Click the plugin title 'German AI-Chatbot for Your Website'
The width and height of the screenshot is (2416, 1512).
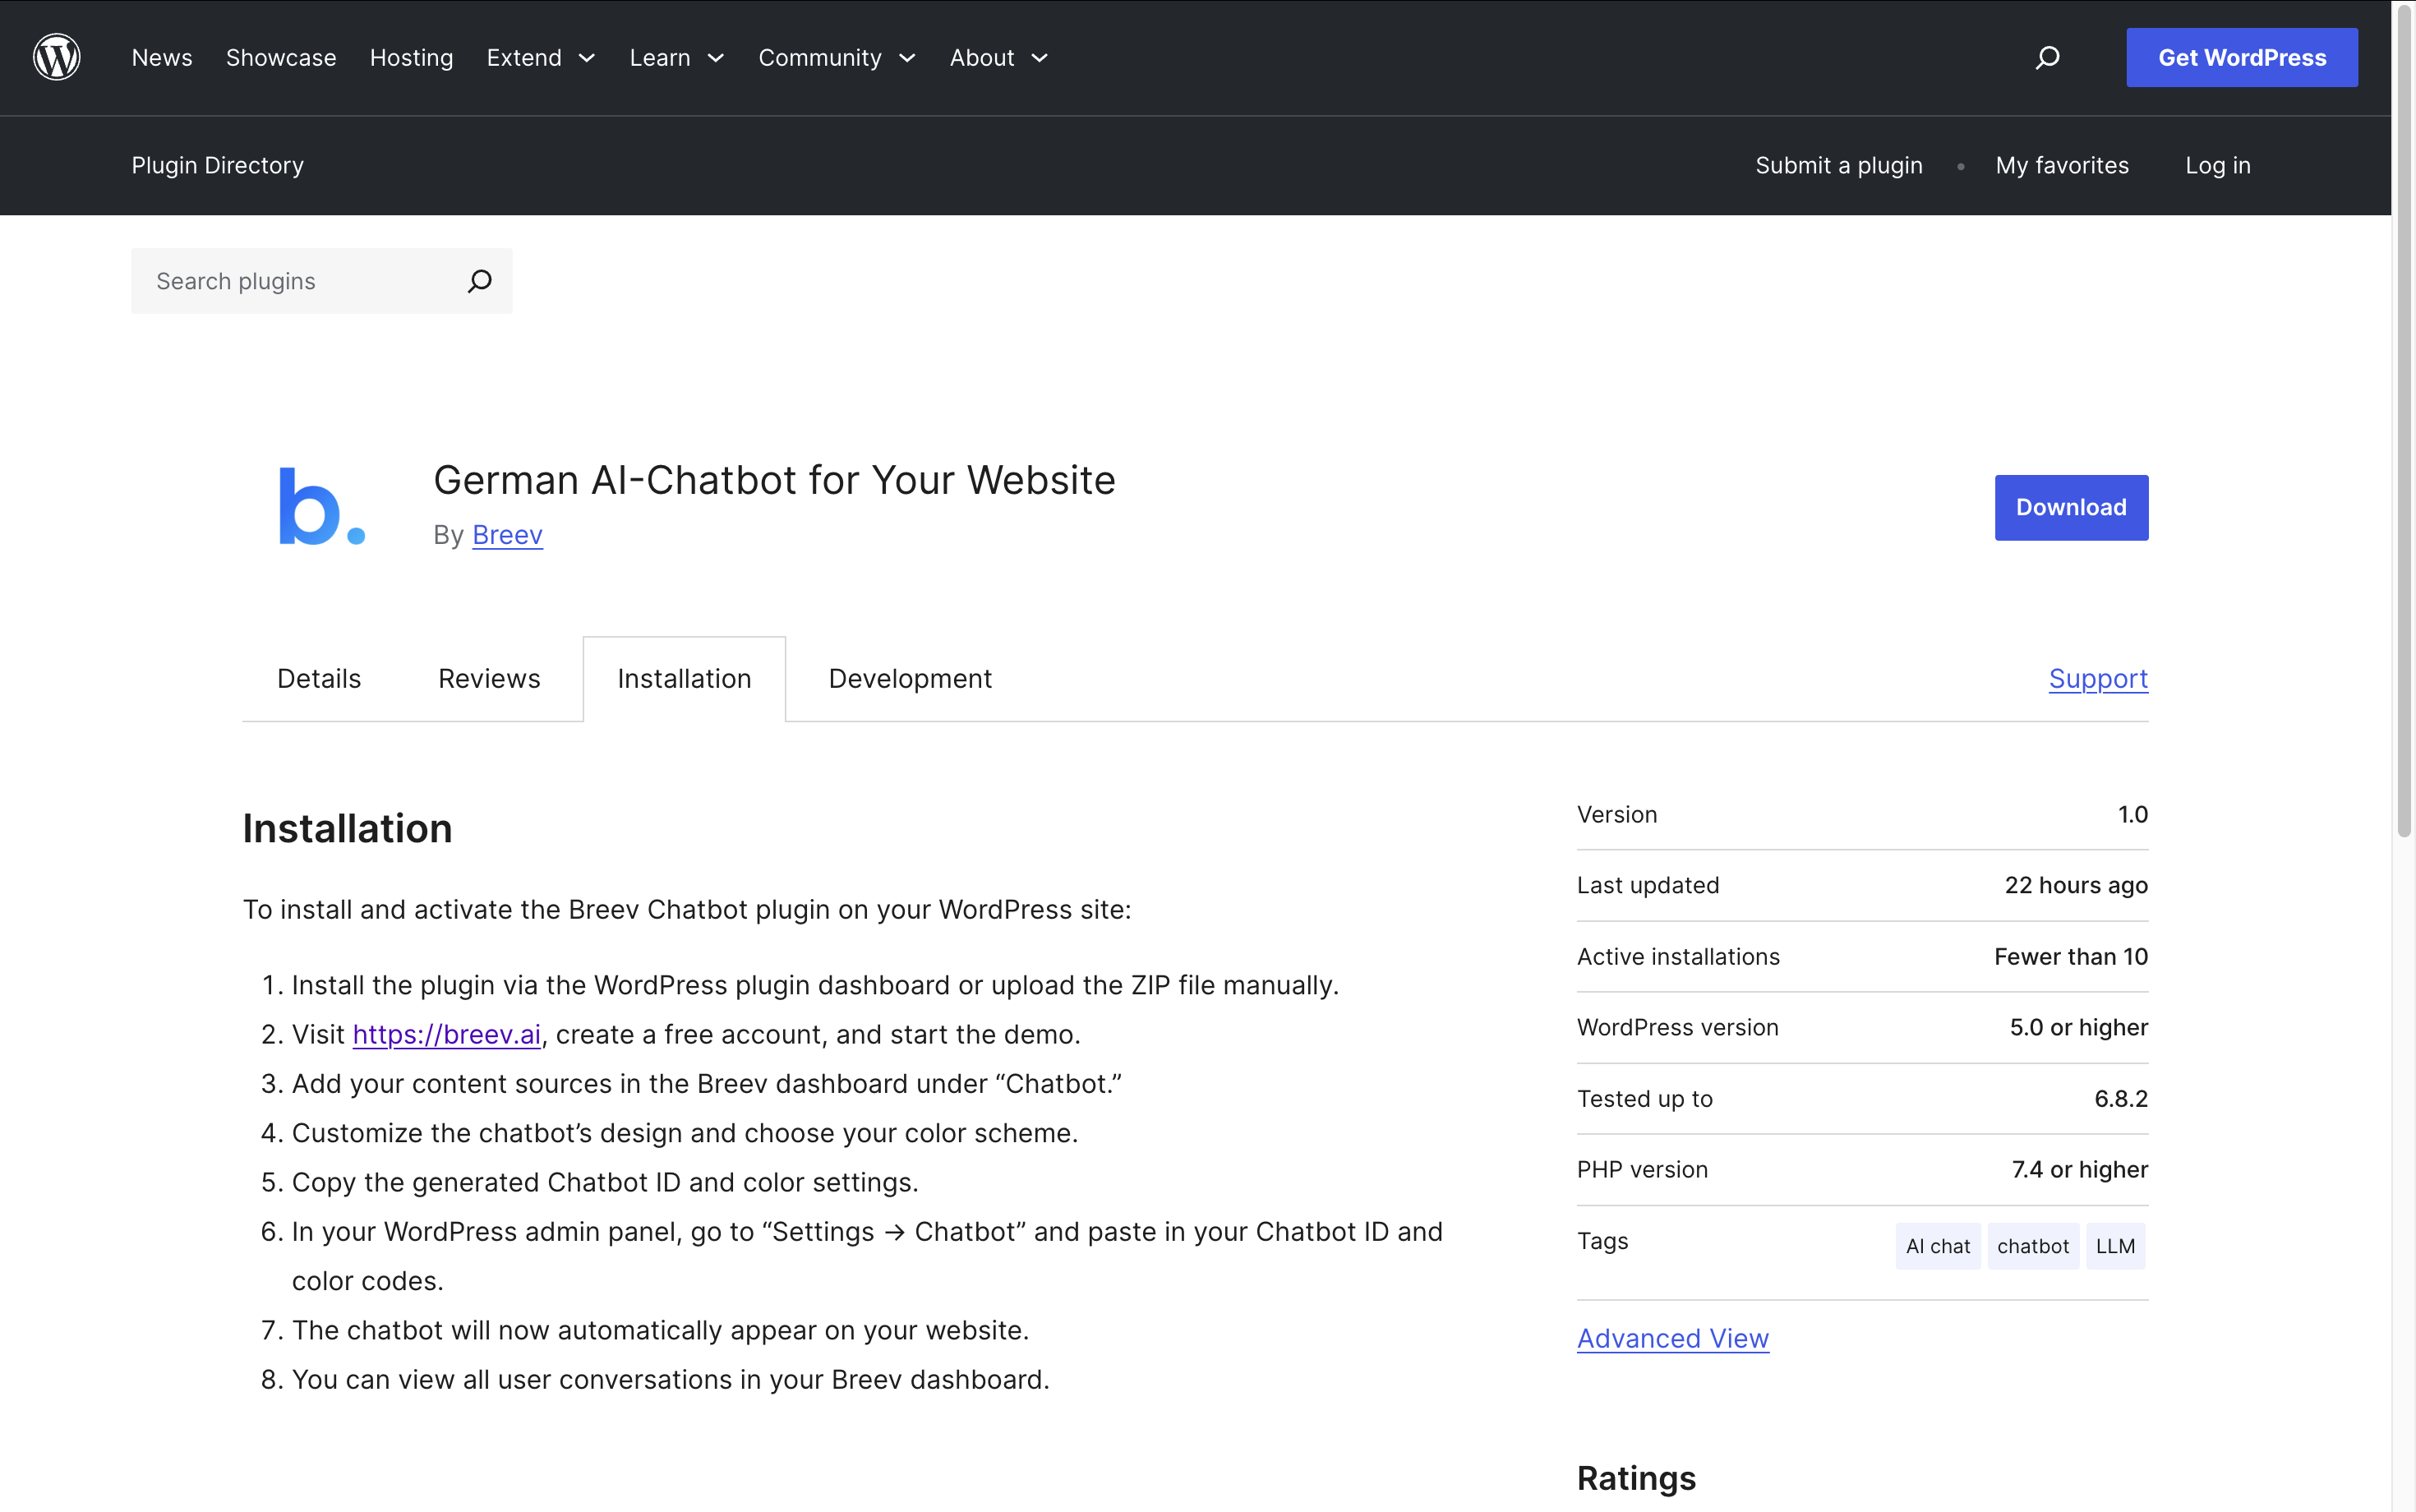pyautogui.click(x=774, y=480)
